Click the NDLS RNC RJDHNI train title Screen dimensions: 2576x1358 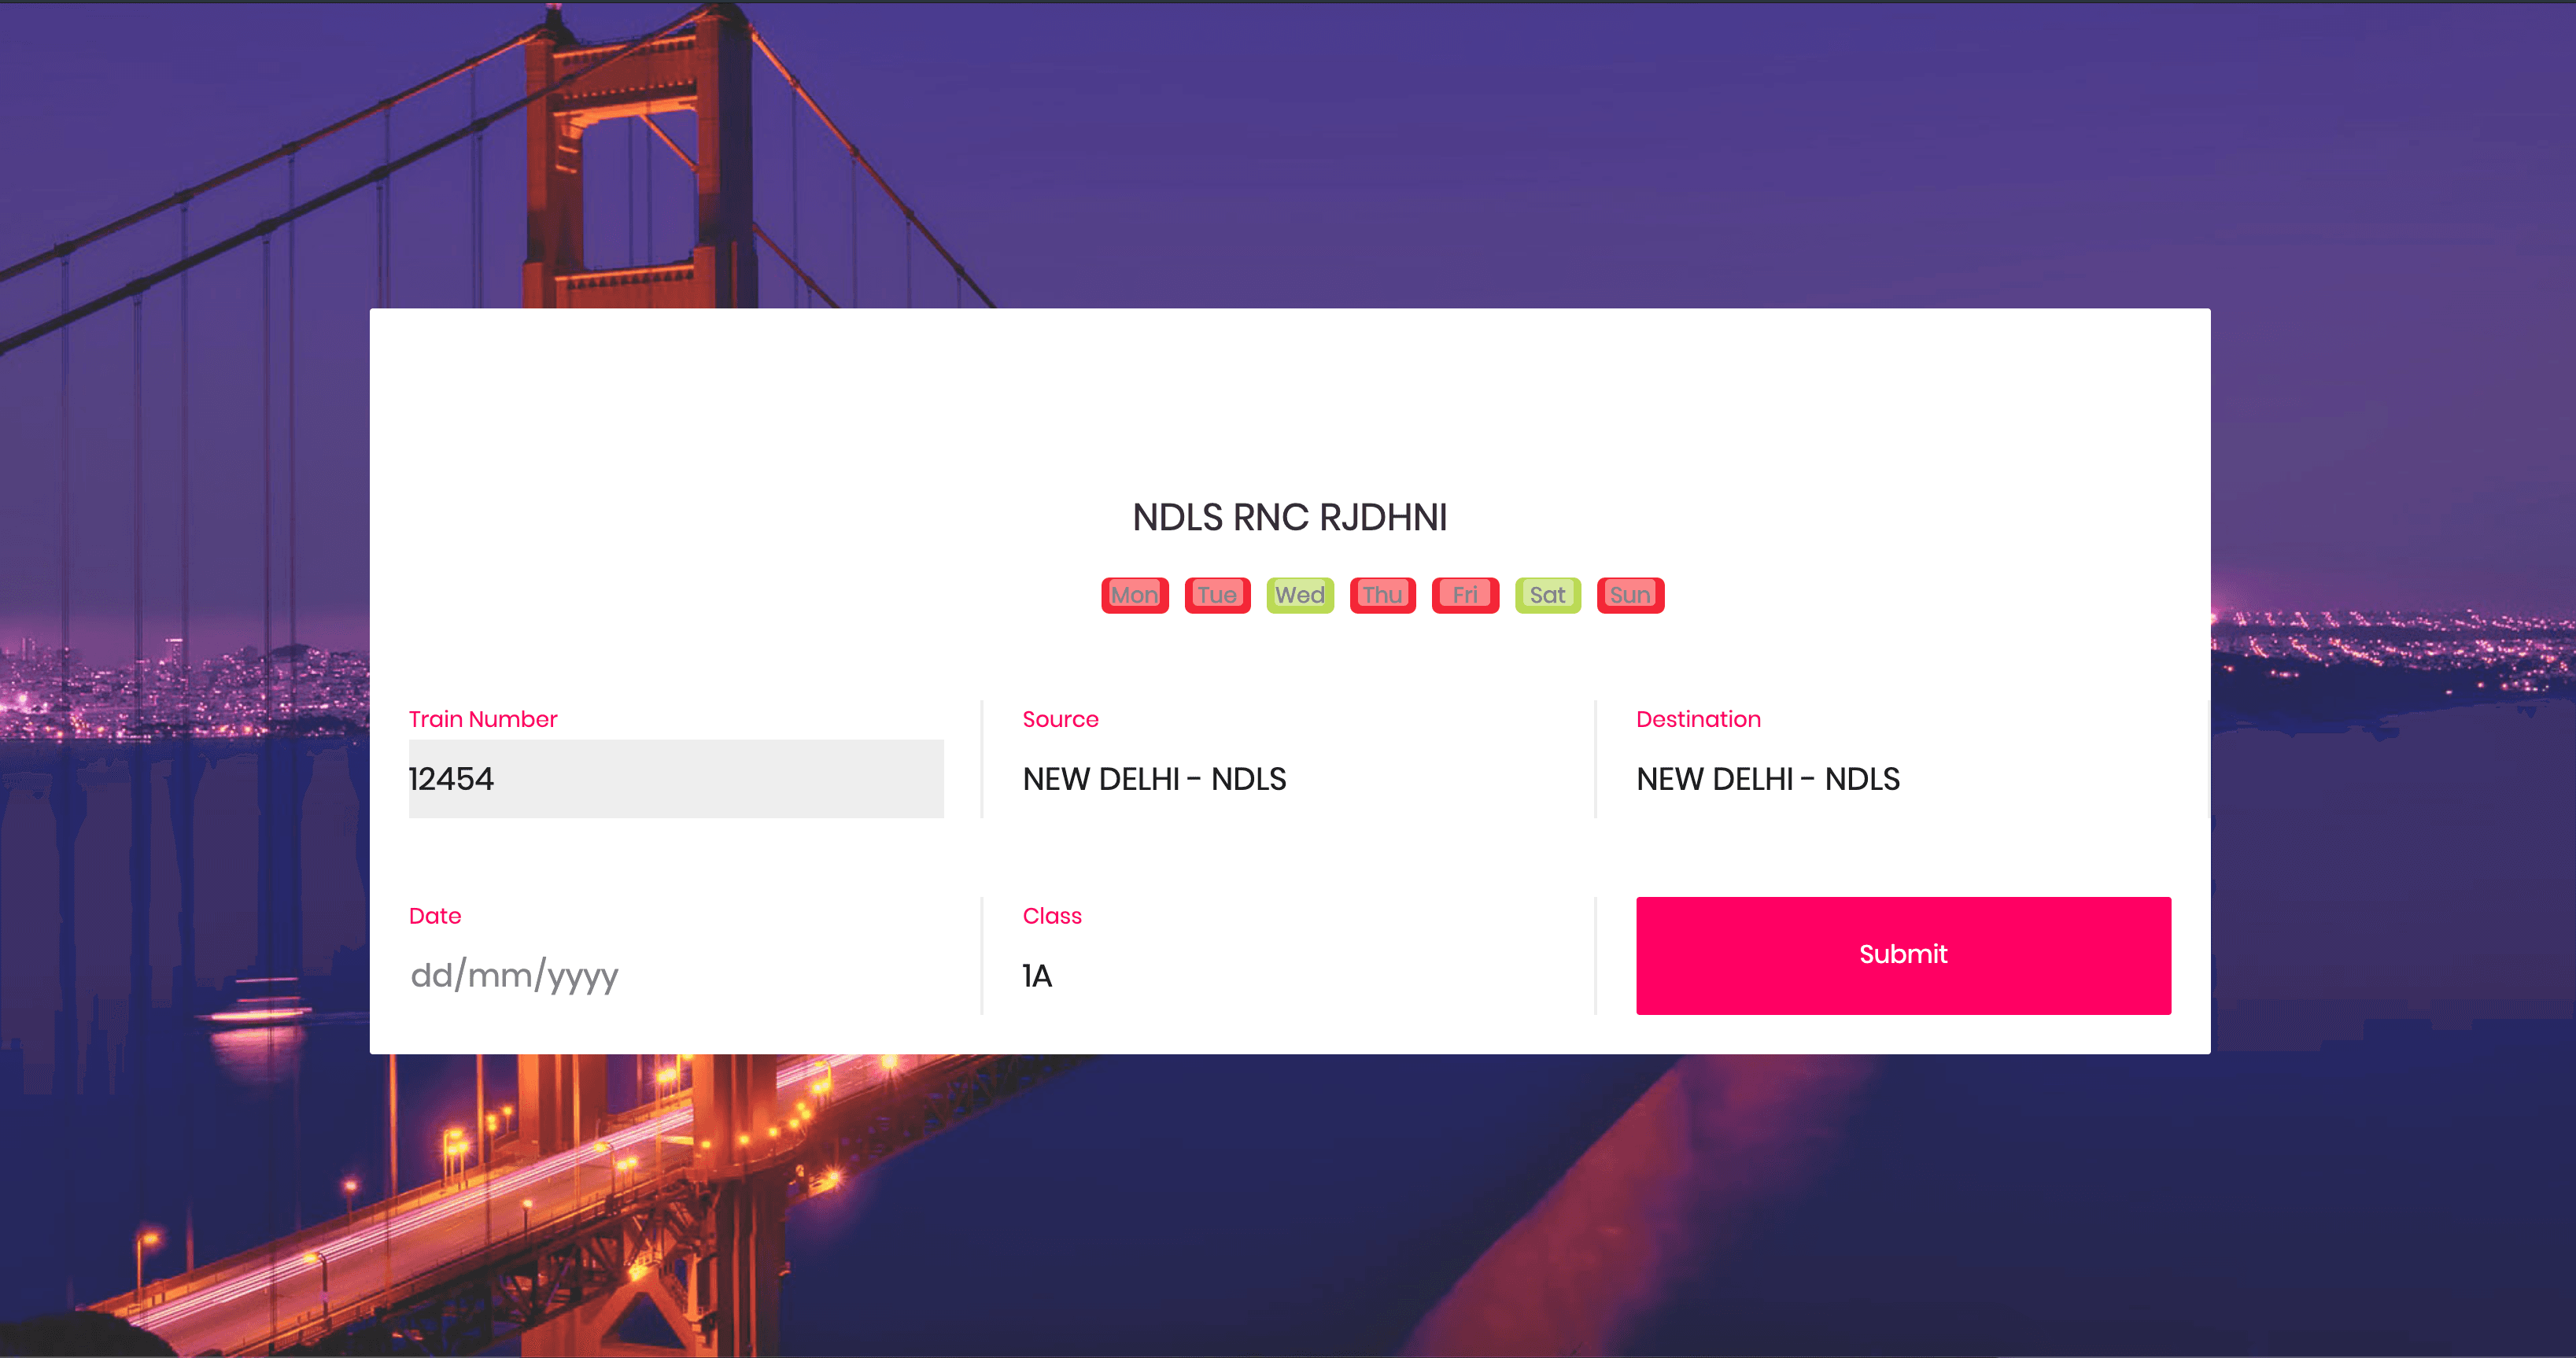tap(1289, 517)
